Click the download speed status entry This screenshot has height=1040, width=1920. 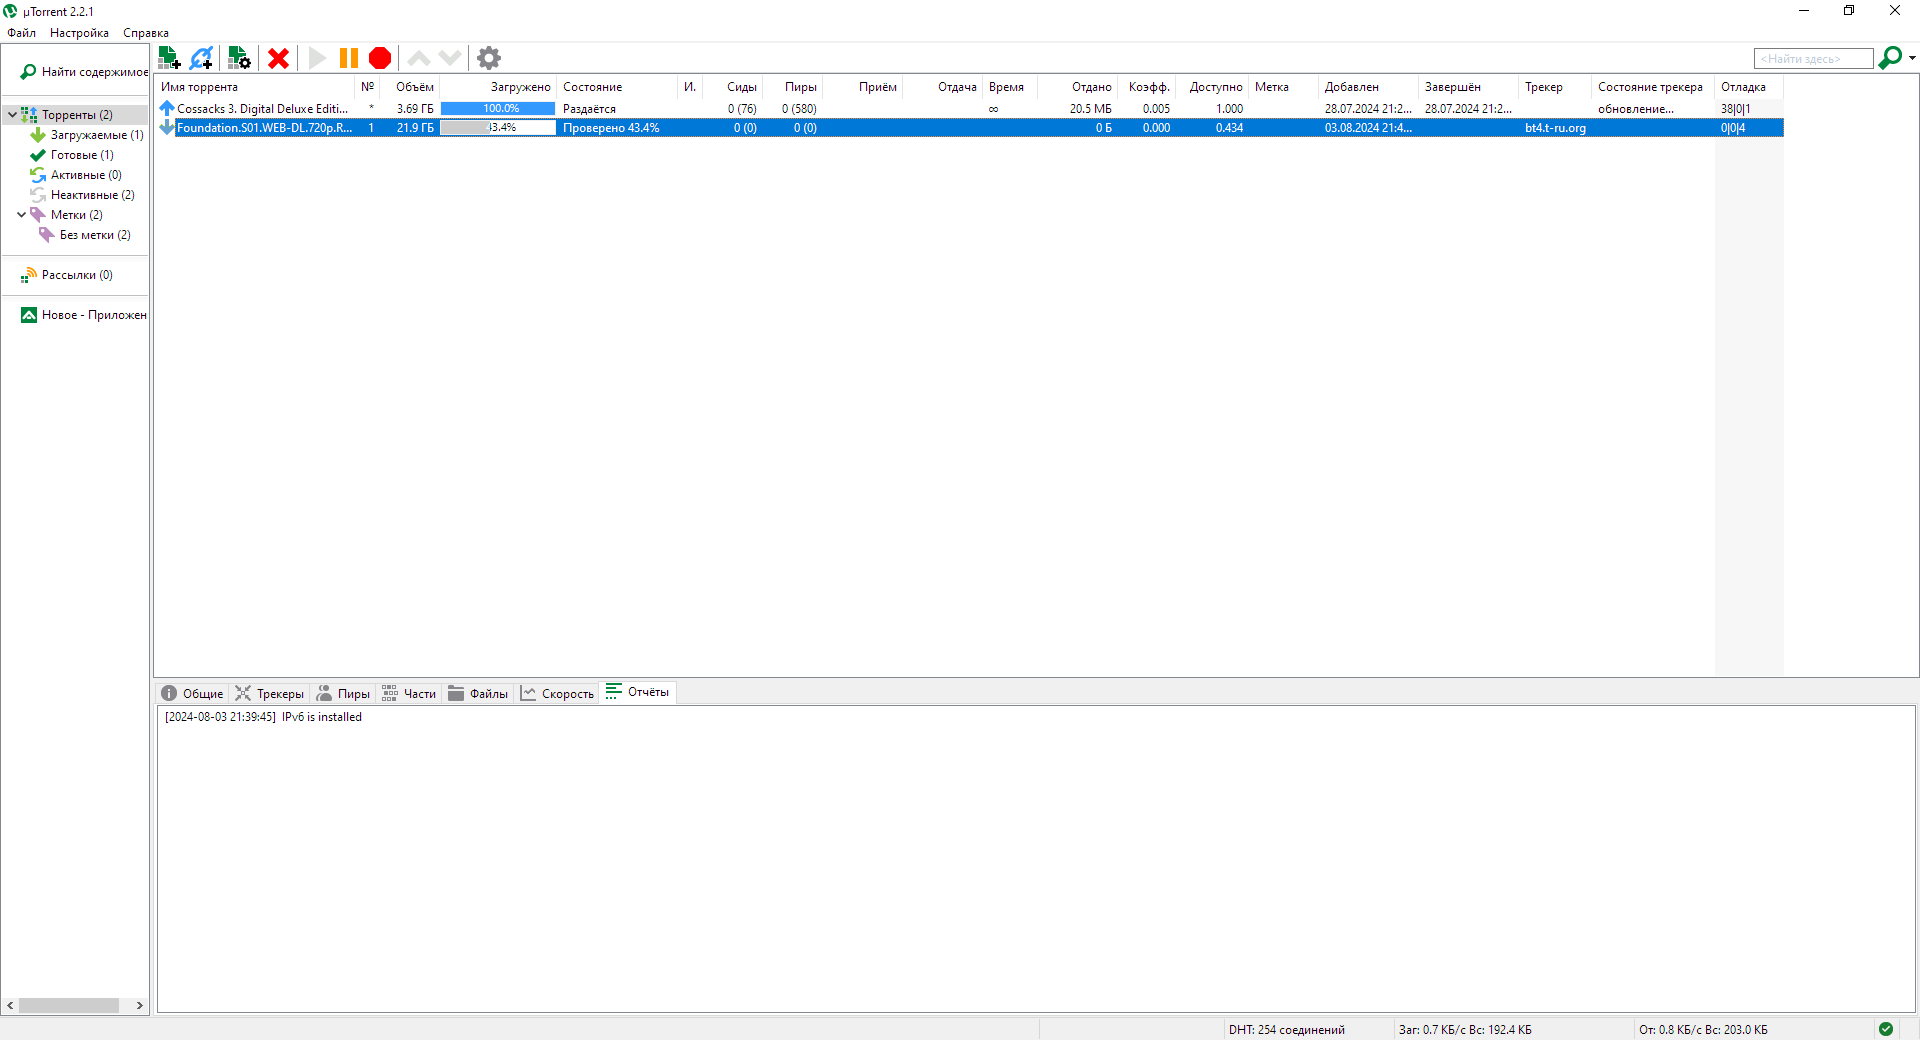tap(1465, 1030)
